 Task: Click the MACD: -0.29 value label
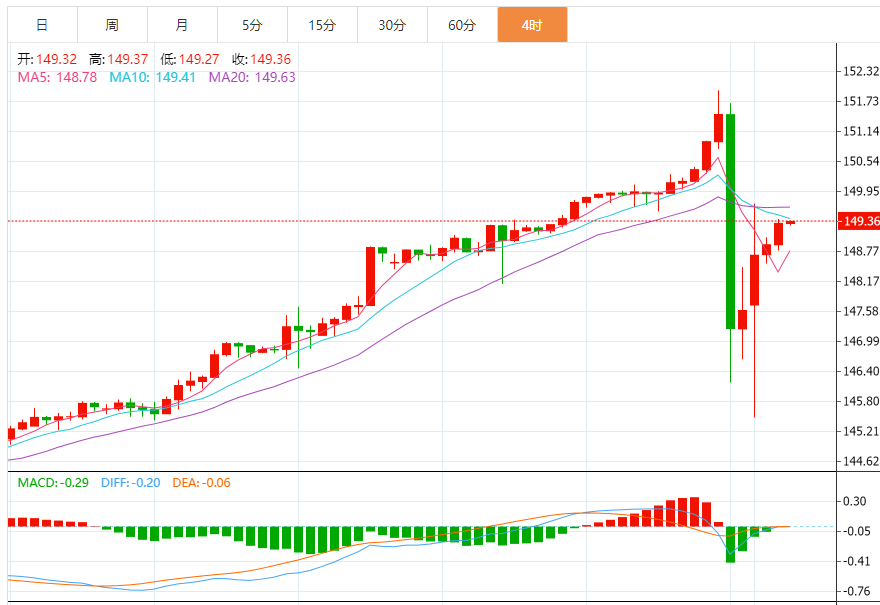[53, 483]
